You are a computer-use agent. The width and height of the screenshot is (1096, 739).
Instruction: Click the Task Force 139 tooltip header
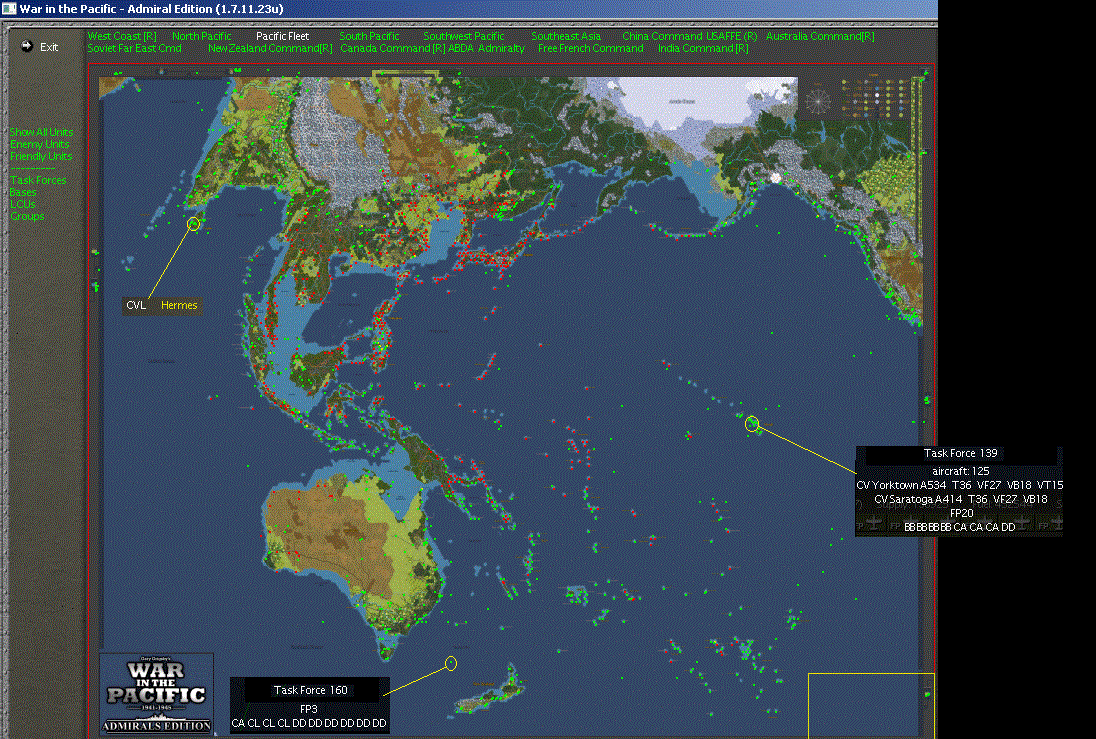click(960, 453)
